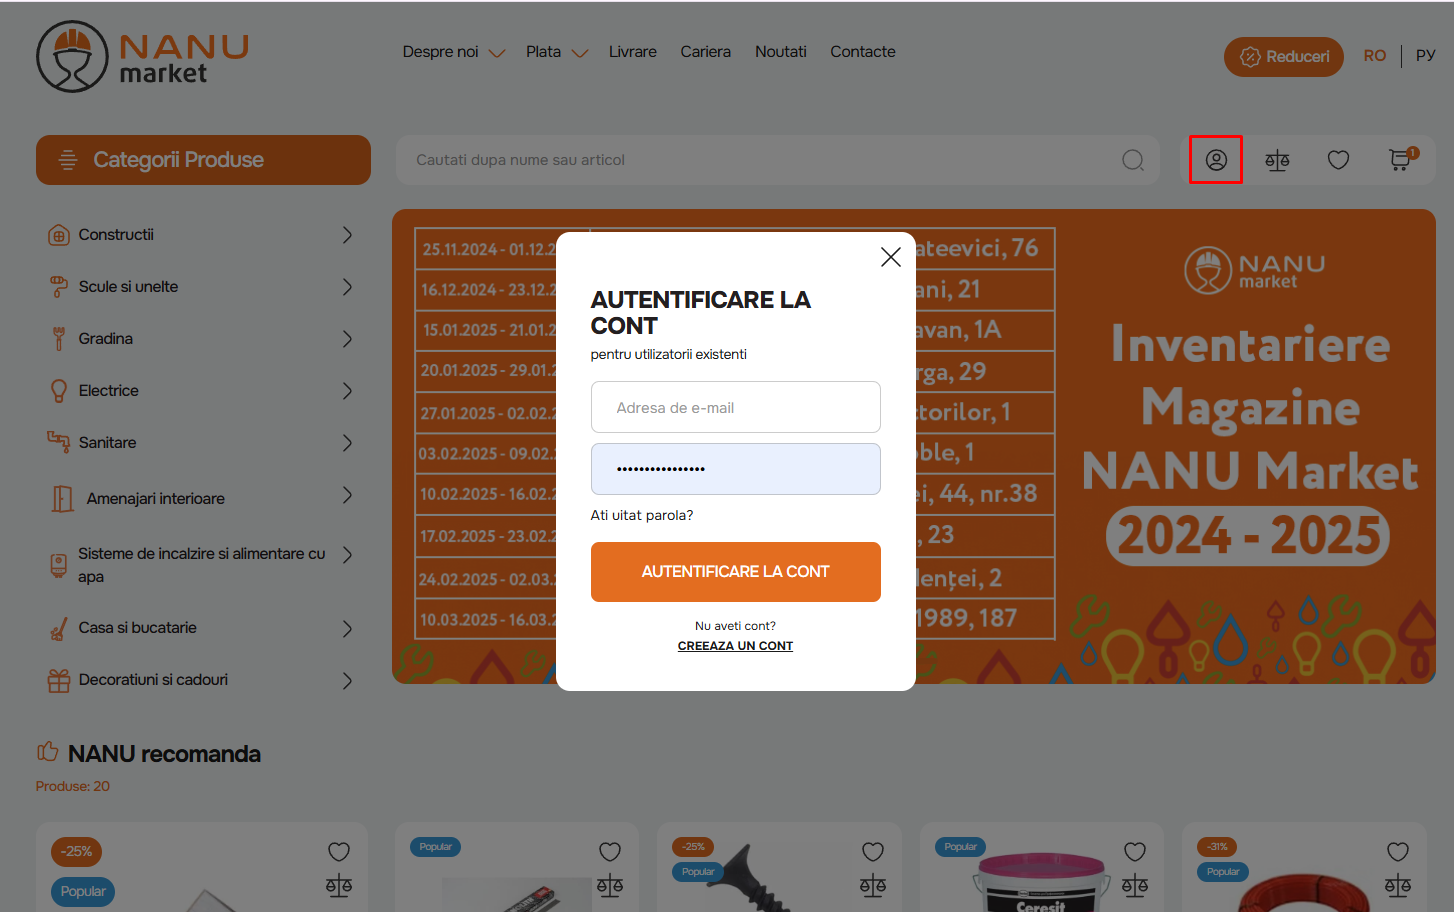Open the Noutati page

[x=781, y=52]
